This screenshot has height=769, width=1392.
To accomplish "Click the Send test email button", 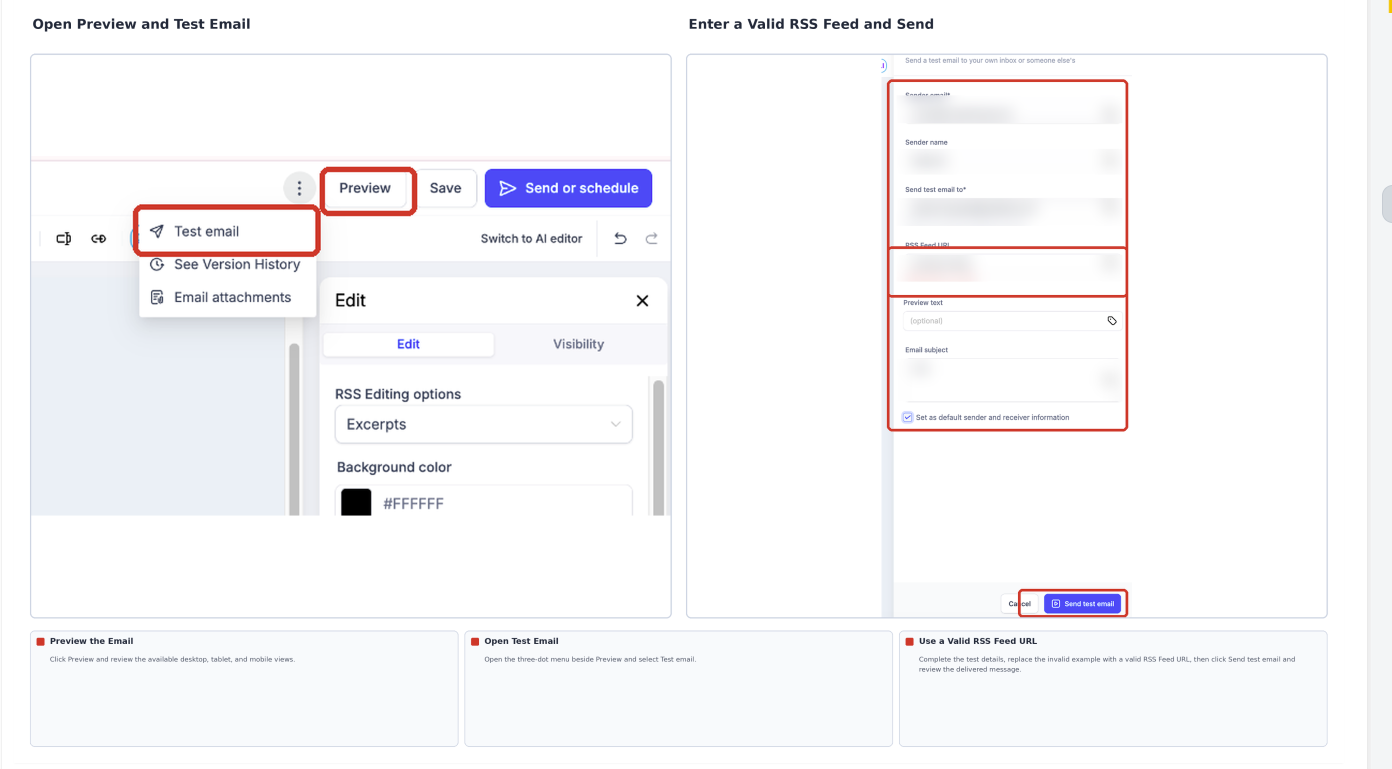I will (x=1082, y=604).
